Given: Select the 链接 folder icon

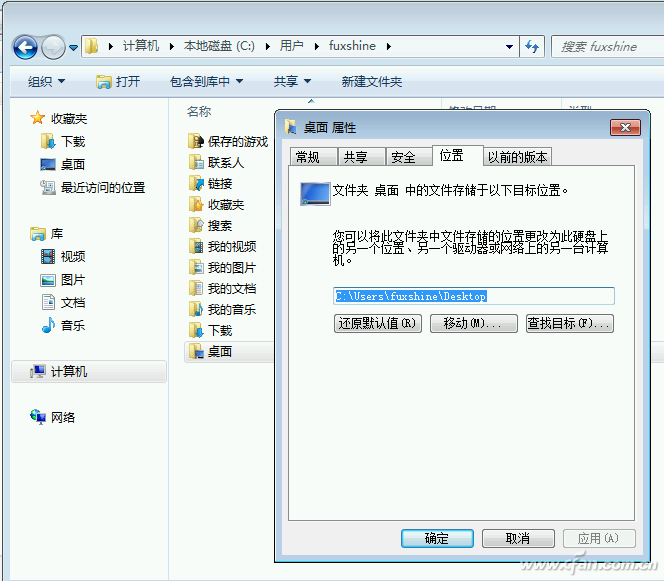Looking at the screenshot, I should (196, 183).
